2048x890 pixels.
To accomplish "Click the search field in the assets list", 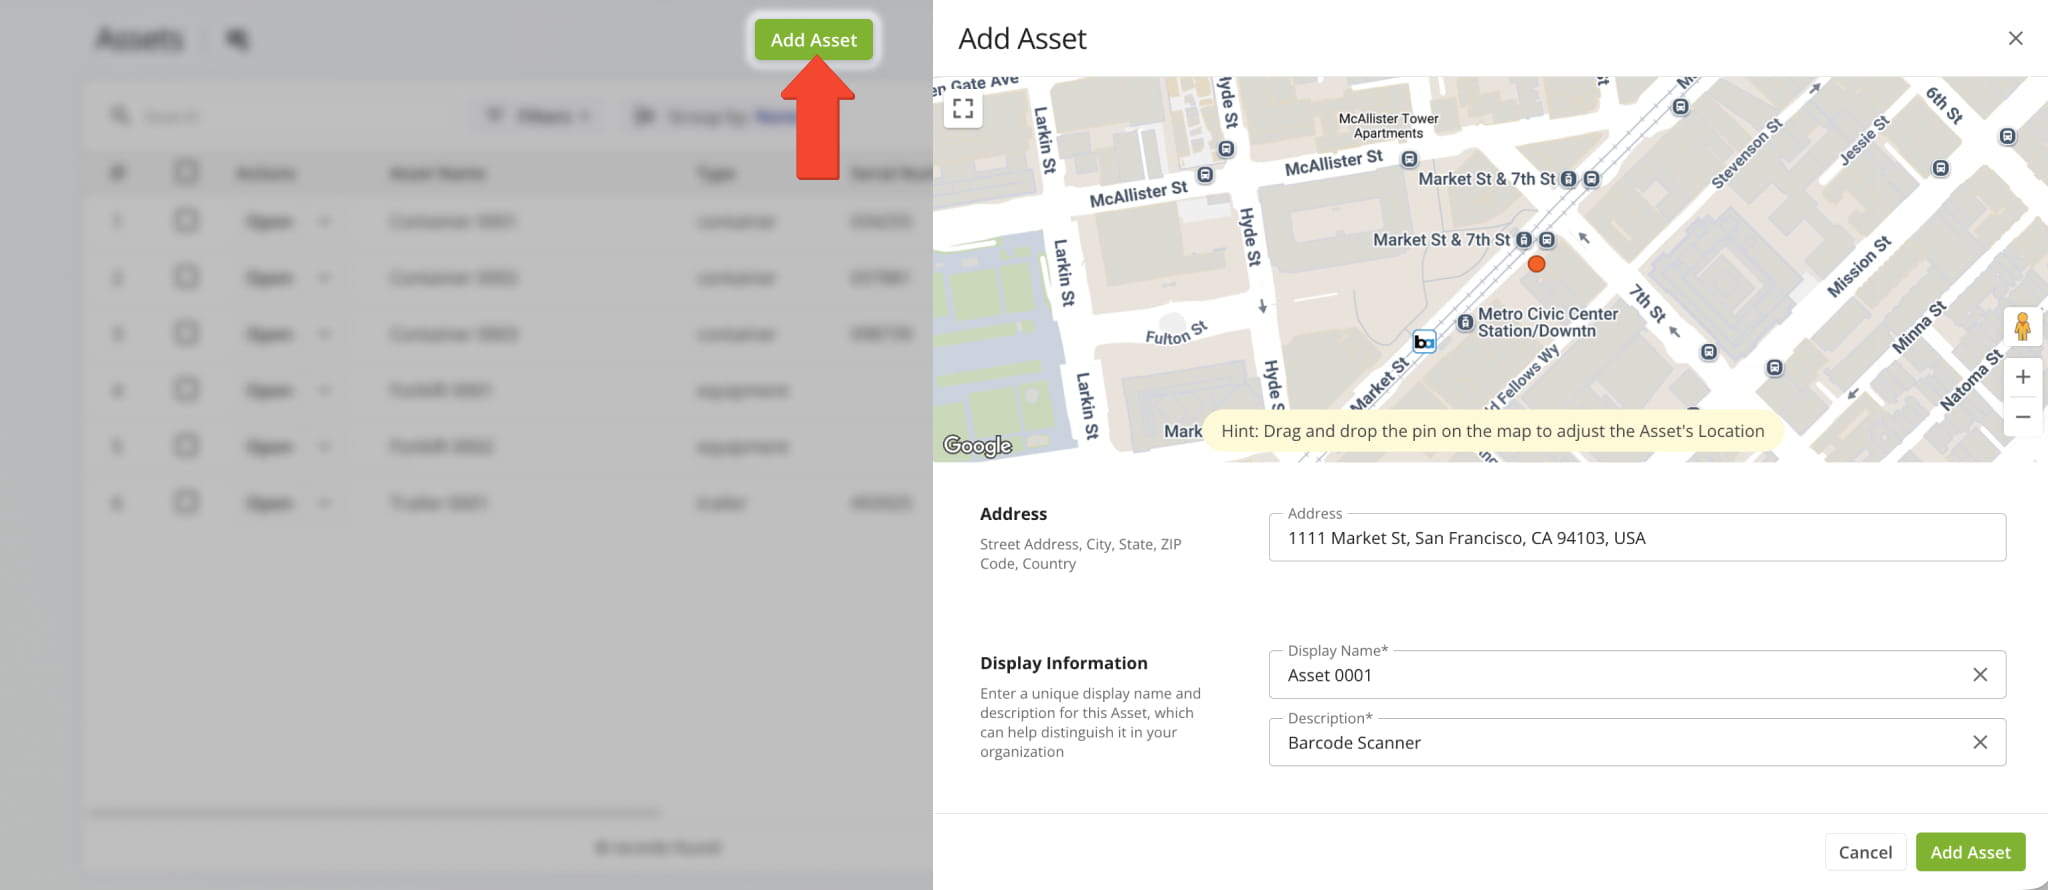I will pyautogui.click(x=280, y=117).
